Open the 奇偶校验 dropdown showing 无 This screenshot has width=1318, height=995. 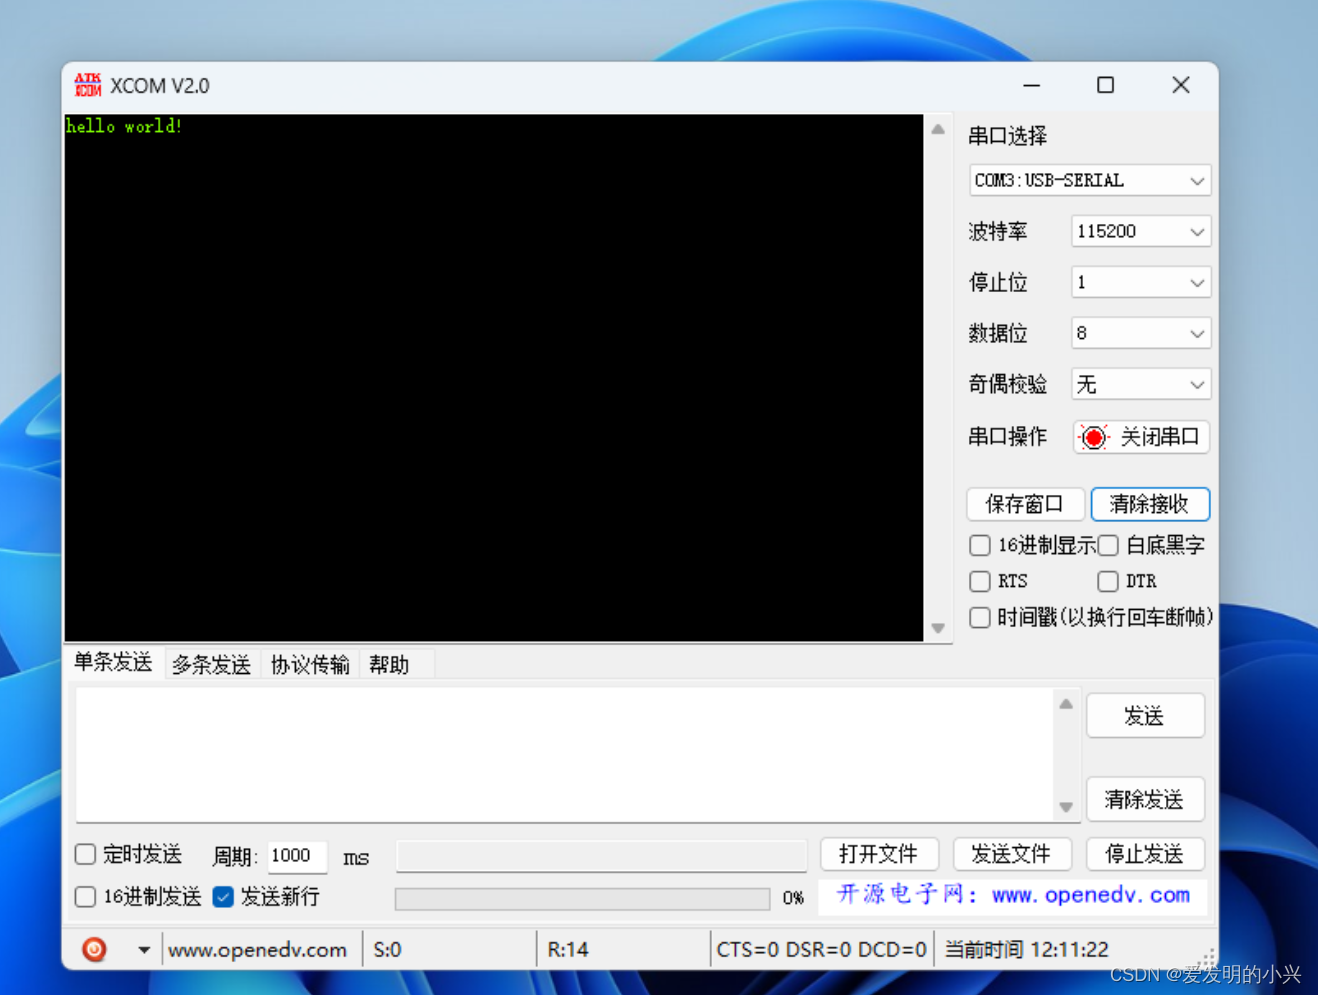click(x=1140, y=384)
